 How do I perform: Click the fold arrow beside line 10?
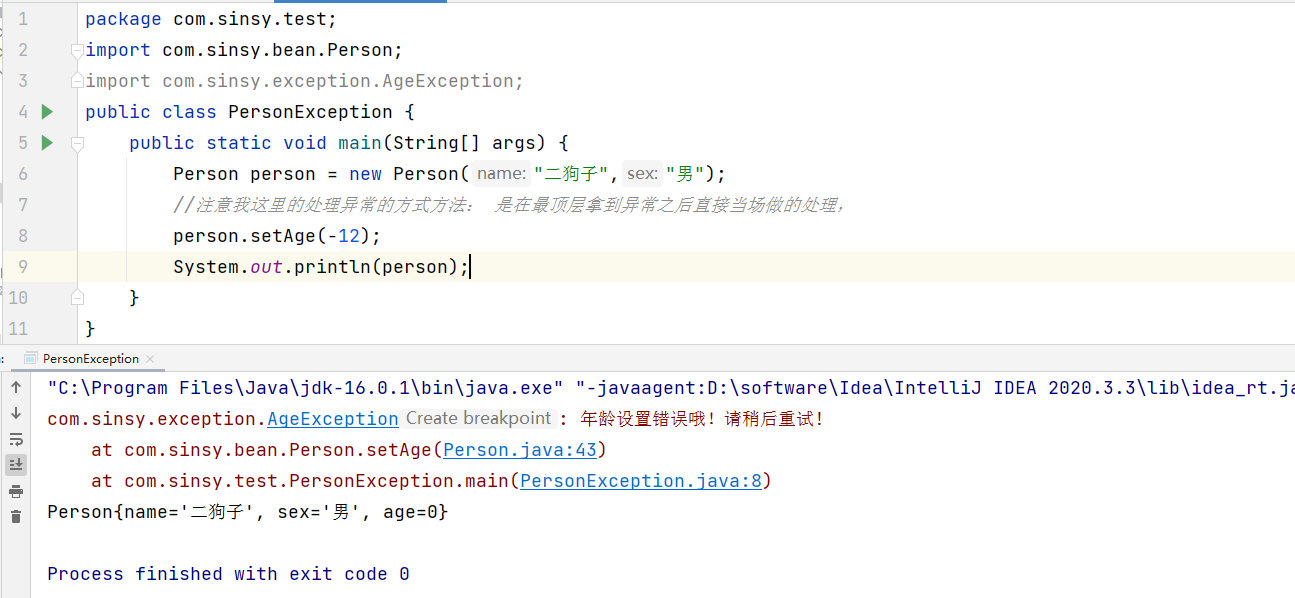click(77, 297)
